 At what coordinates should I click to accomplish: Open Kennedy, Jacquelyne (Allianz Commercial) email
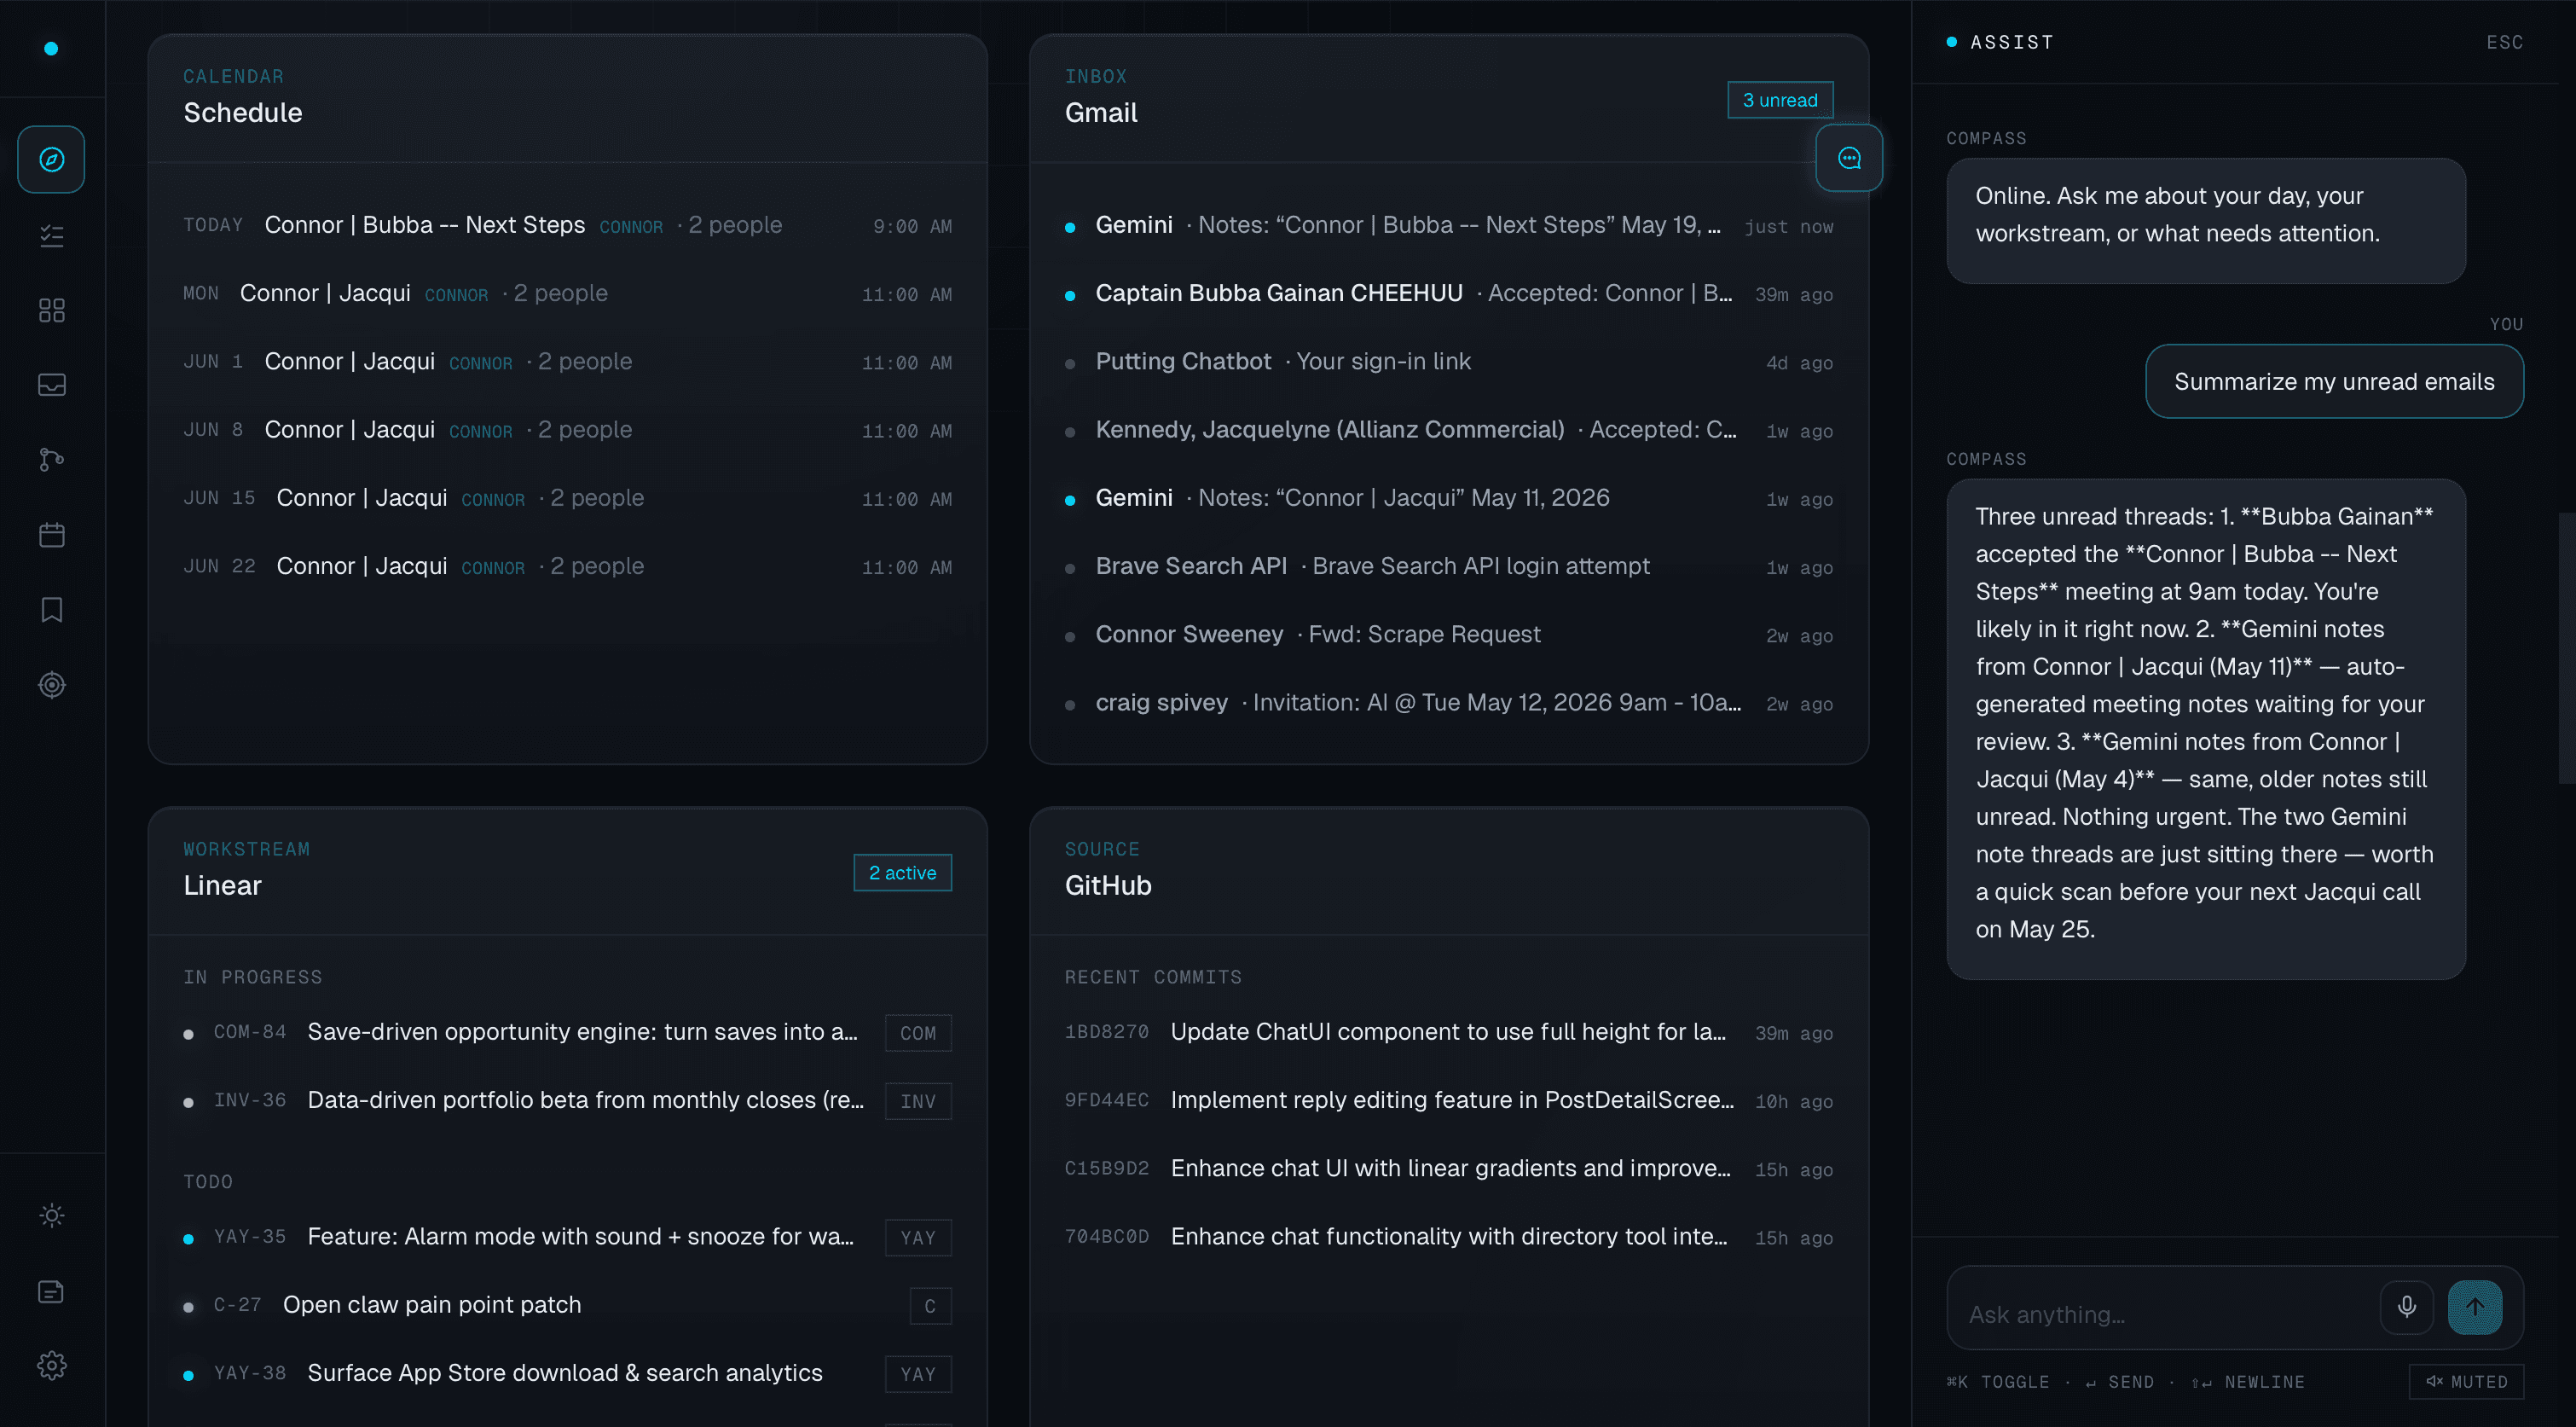click(x=1449, y=430)
